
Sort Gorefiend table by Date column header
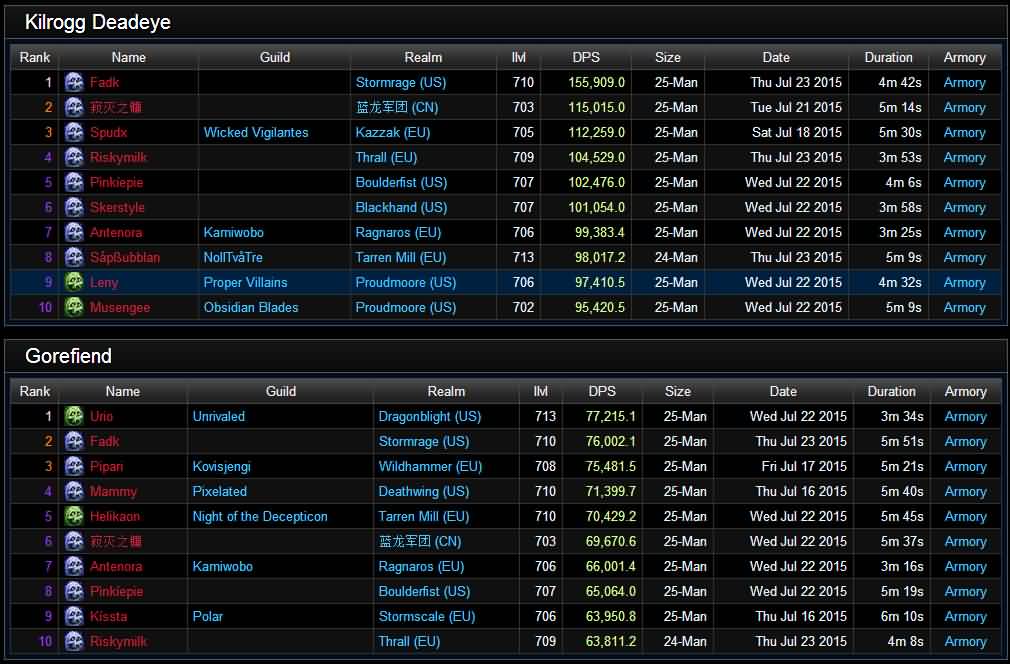(783, 391)
